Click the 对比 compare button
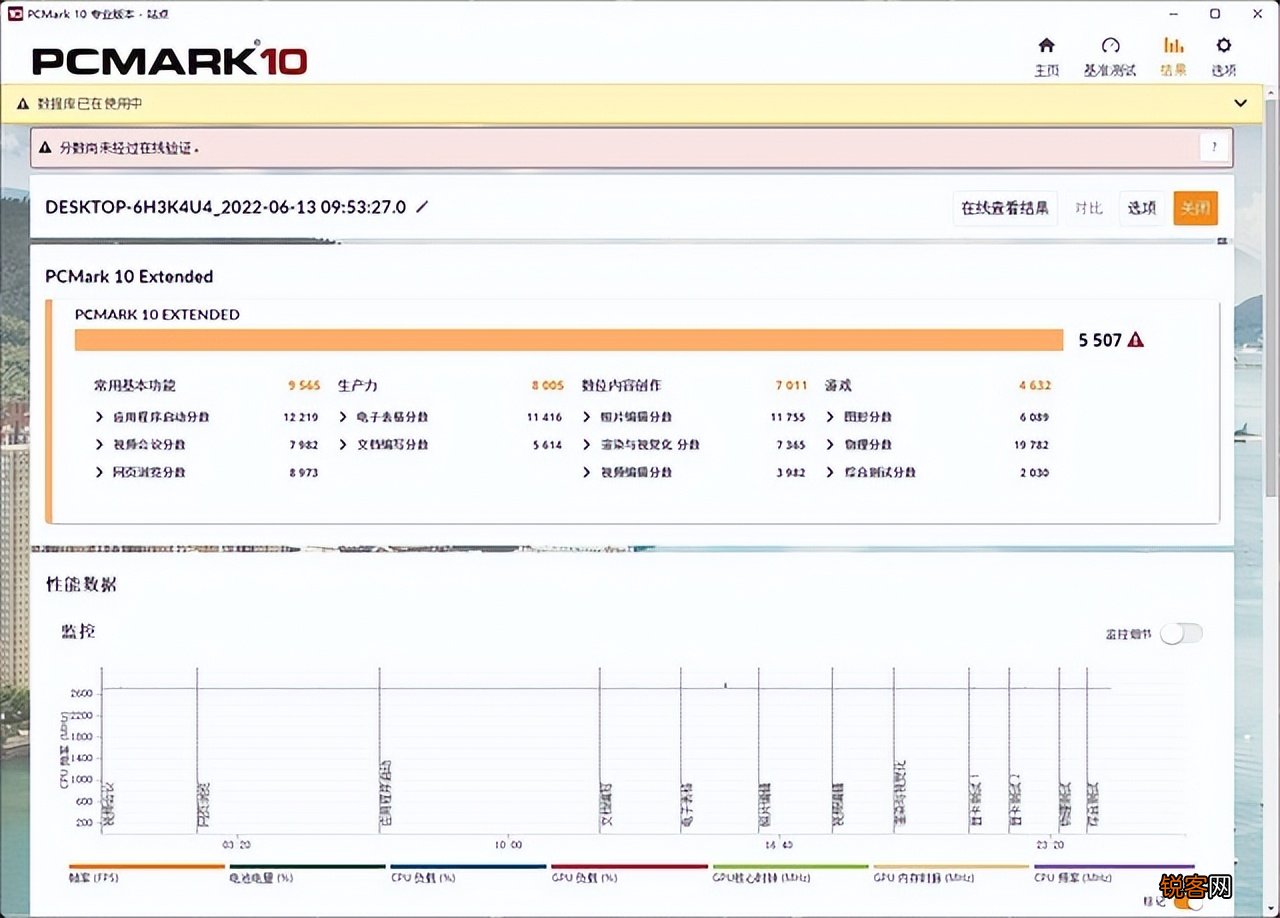 (x=1088, y=208)
